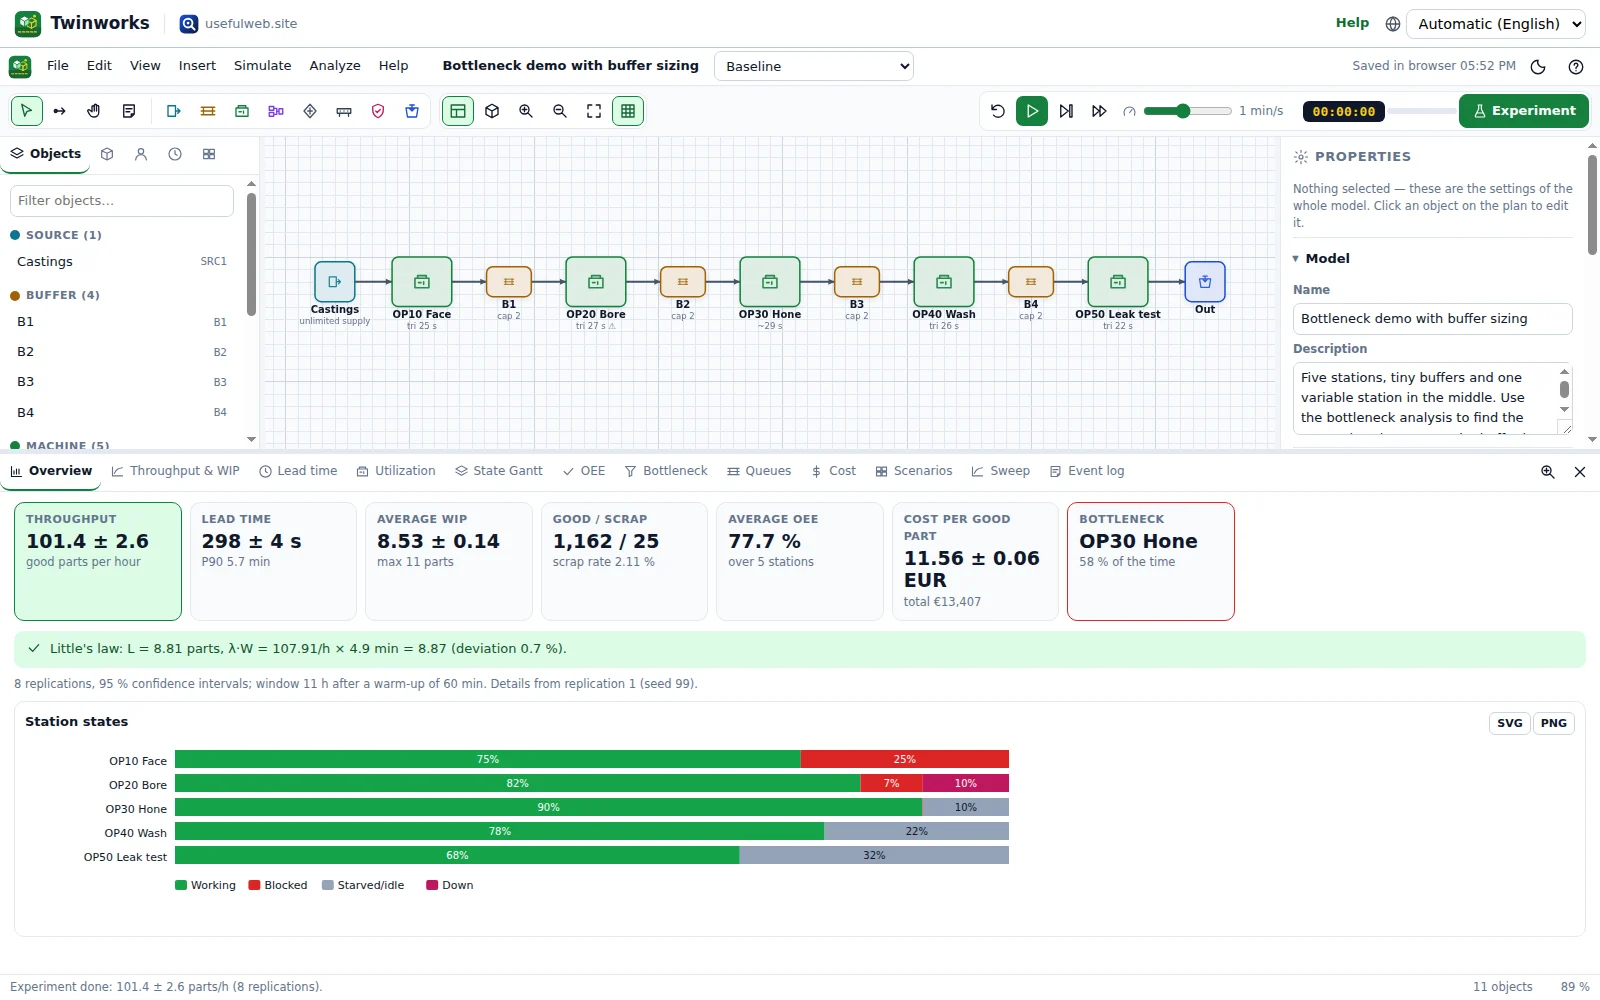Open the Analyze menu

pyautogui.click(x=335, y=66)
